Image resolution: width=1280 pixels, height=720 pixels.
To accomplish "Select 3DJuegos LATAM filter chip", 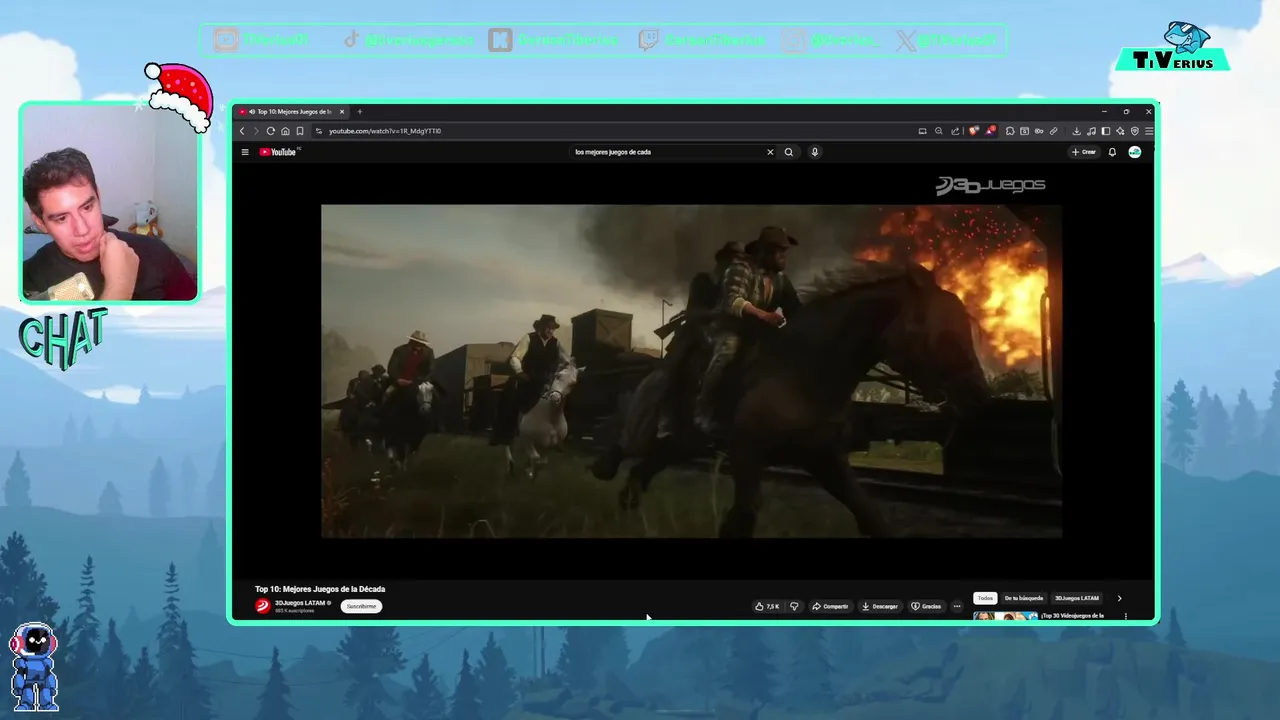I will coord(1077,598).
